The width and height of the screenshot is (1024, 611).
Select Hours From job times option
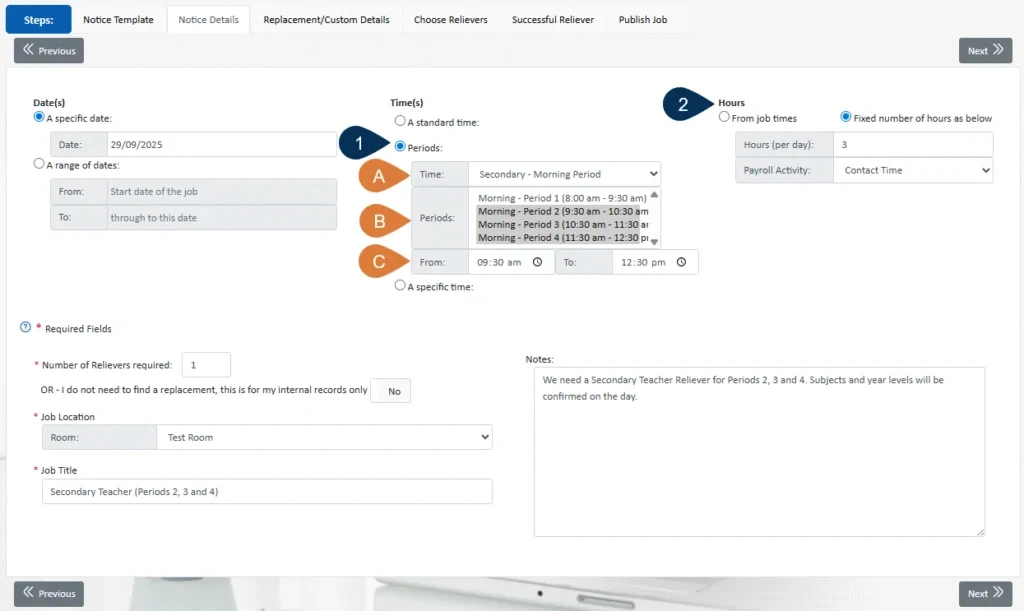tap(724, 117)
